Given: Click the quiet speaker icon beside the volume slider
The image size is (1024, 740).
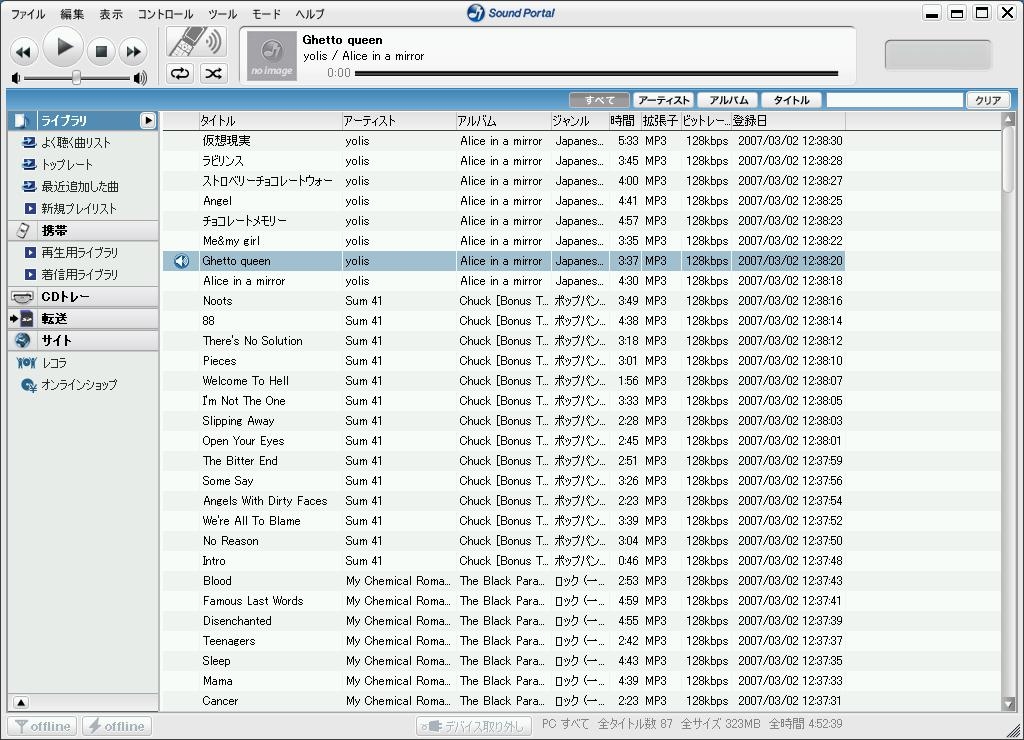Looking at the screenshot, I should coord(16,78).
